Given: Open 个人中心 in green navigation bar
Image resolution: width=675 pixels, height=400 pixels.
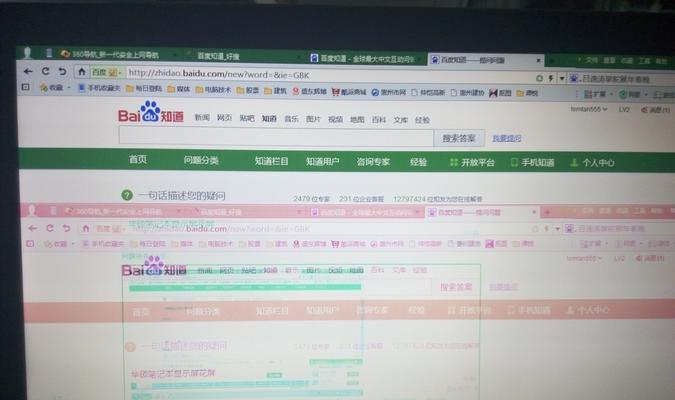Looking at the screenshot, I should (592, 163).
